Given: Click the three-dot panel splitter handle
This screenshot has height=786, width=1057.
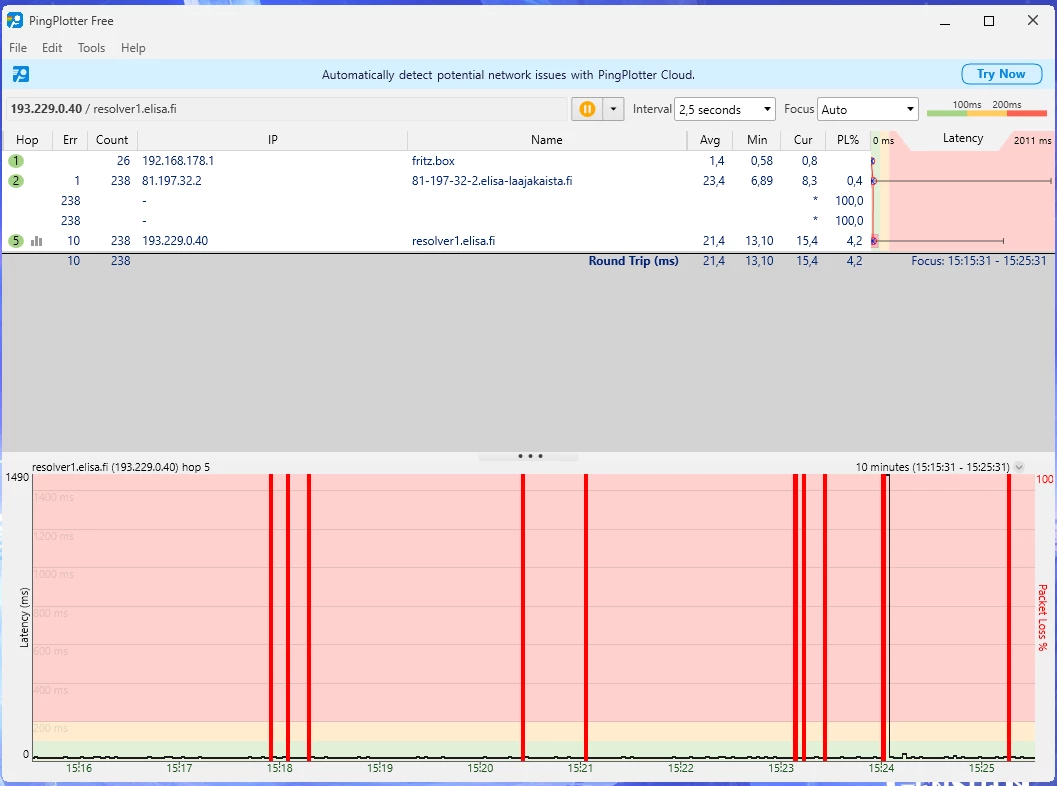Looking at the screenshot, I should [x=529, y=456].
